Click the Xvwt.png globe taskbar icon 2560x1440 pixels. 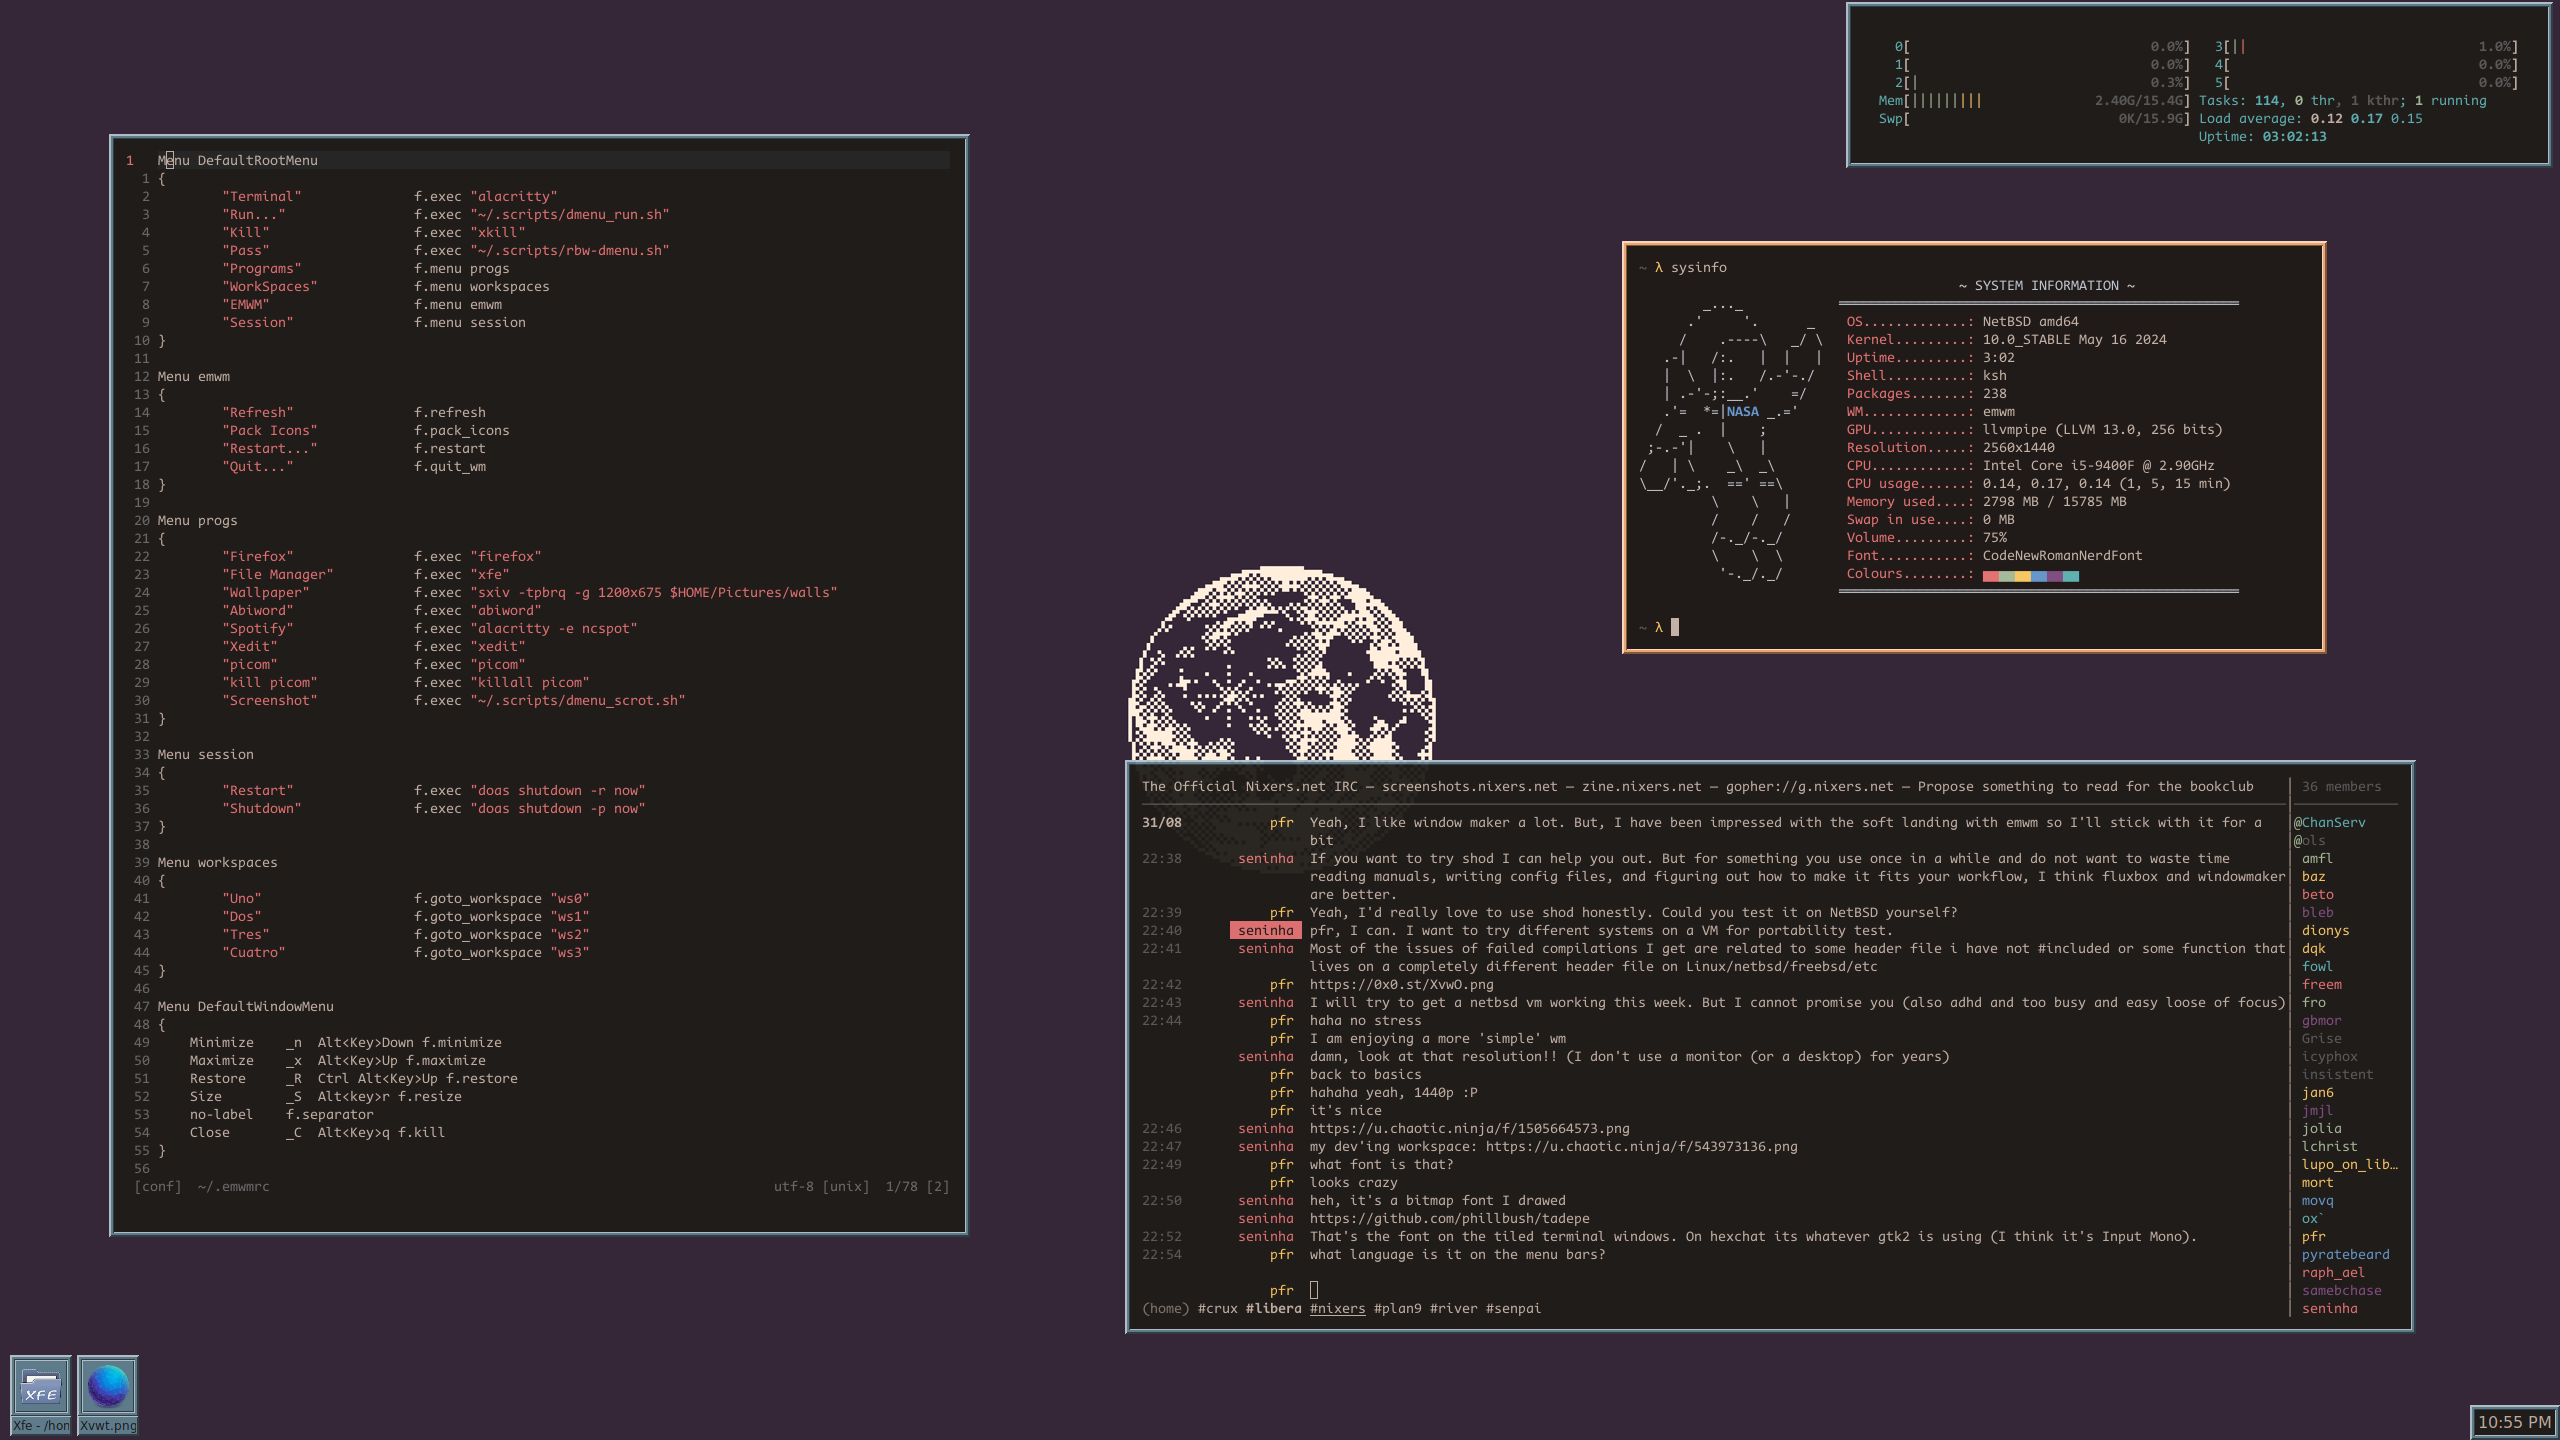coord(107,1387)
